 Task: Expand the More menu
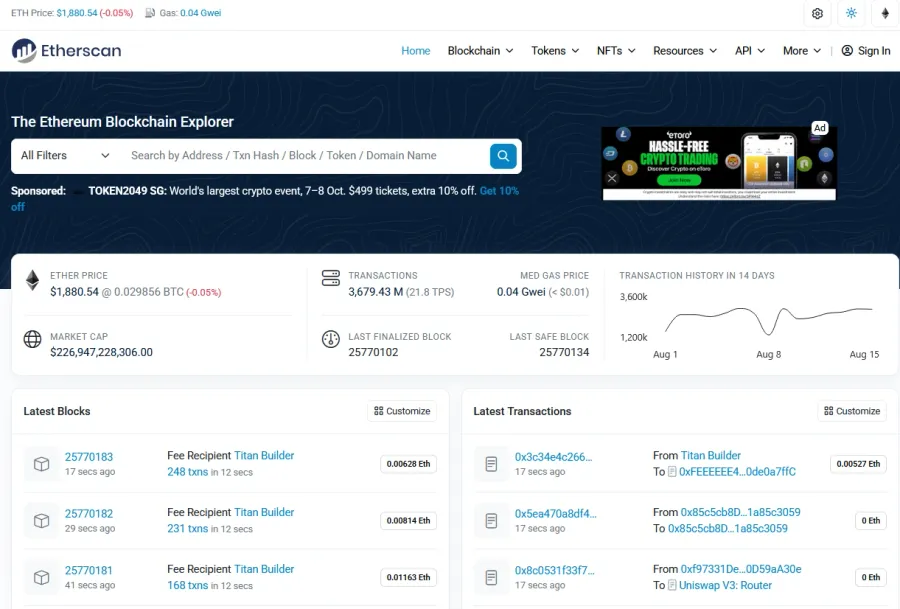(x=802, y=51)
